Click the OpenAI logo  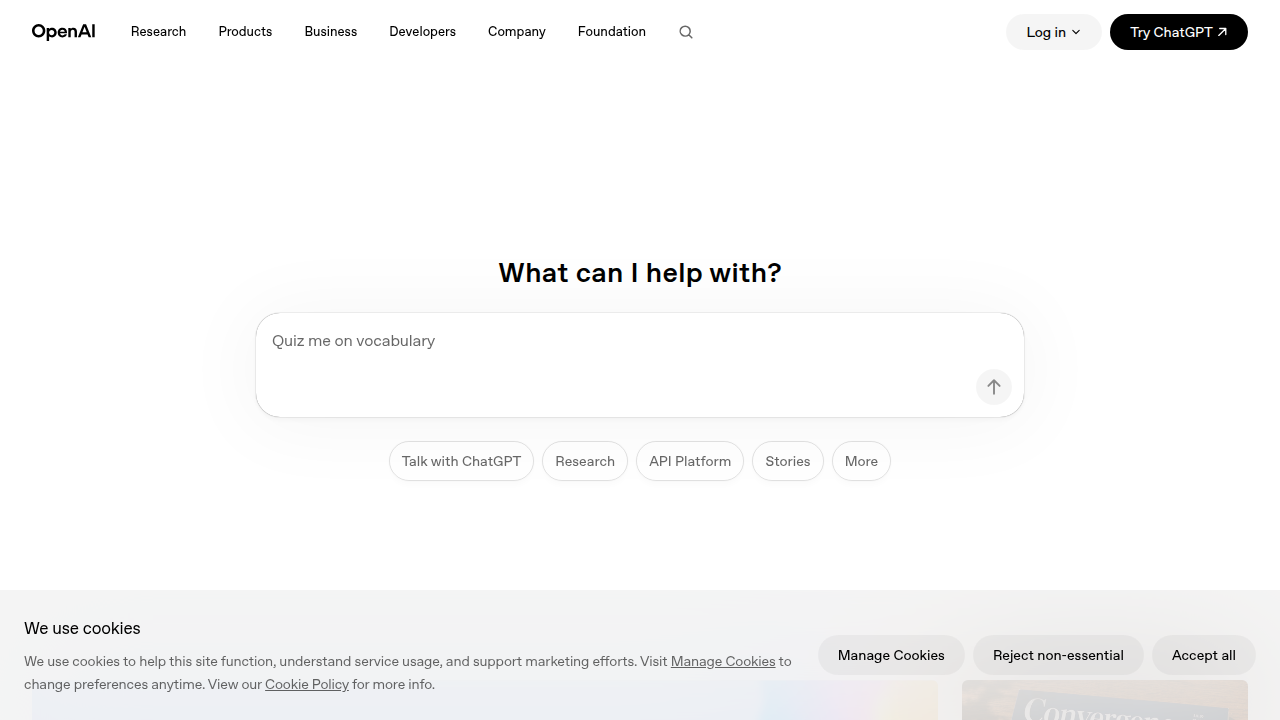tap(63, 32)
